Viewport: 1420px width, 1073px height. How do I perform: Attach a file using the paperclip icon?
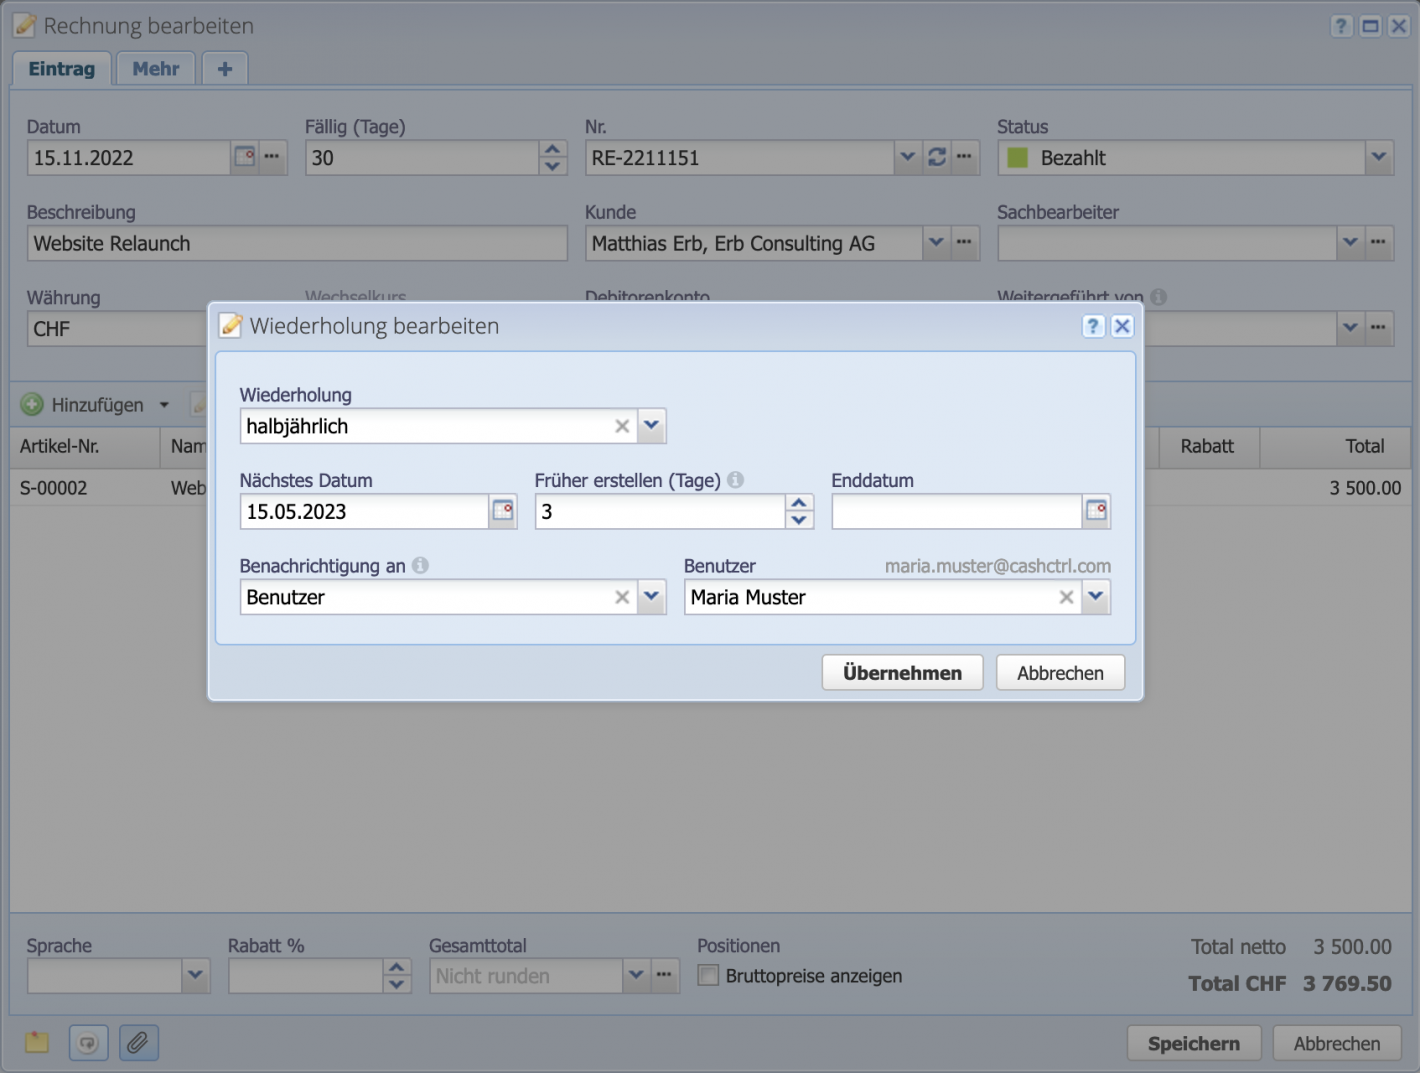pos(138,1042)
